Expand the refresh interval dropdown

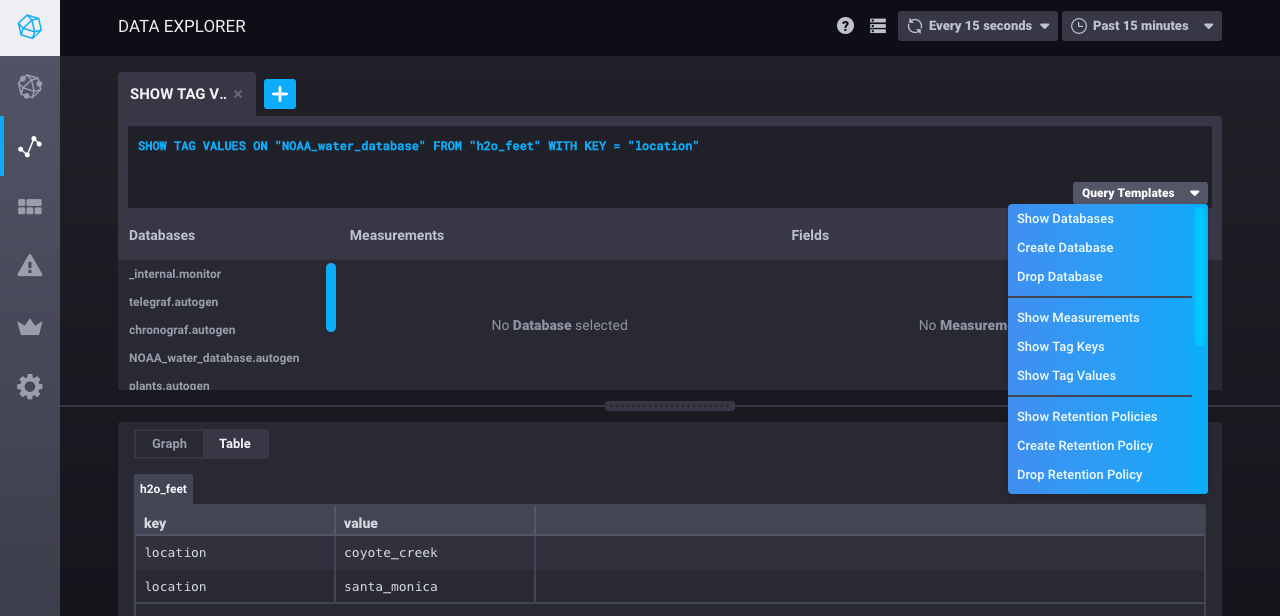(x=977, y=26)
